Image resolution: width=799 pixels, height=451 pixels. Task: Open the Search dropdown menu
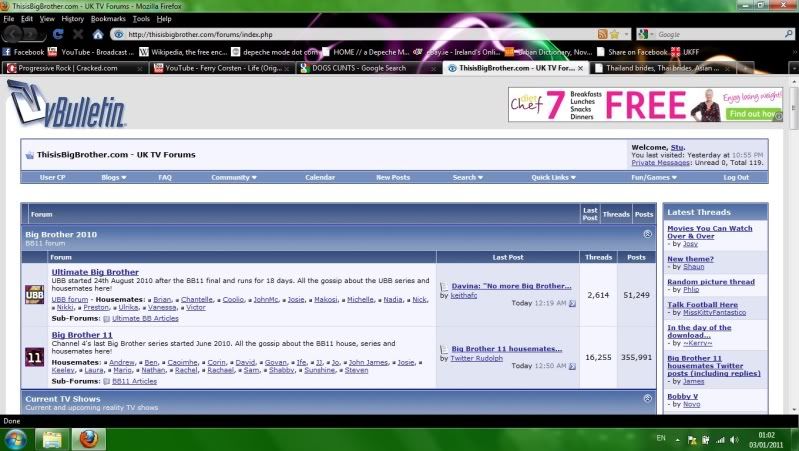[468, 177]
